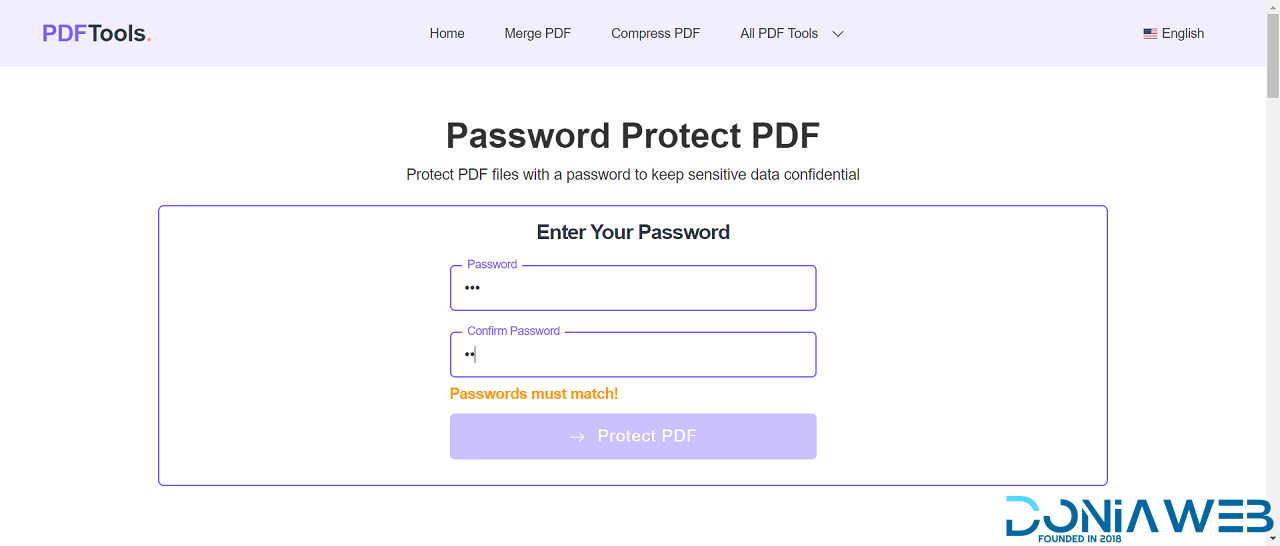Go to the Home page

tap(447, 33)
